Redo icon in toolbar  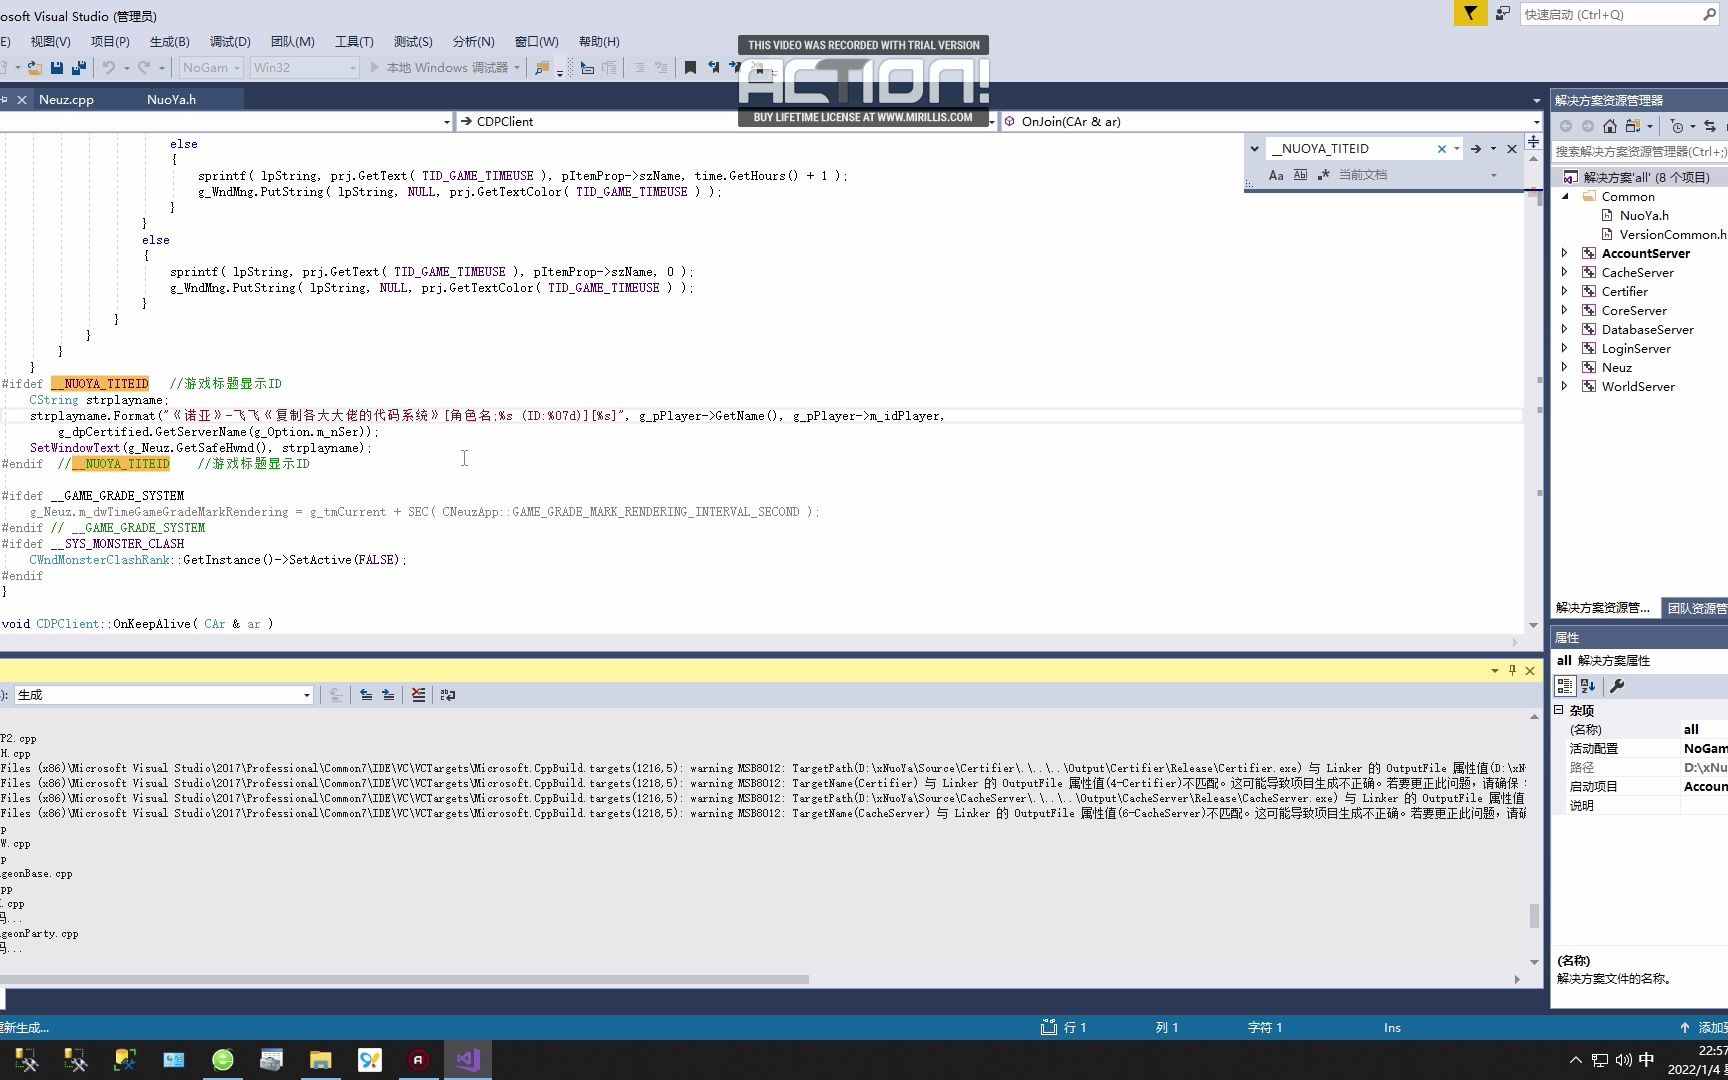coord(144,68)
